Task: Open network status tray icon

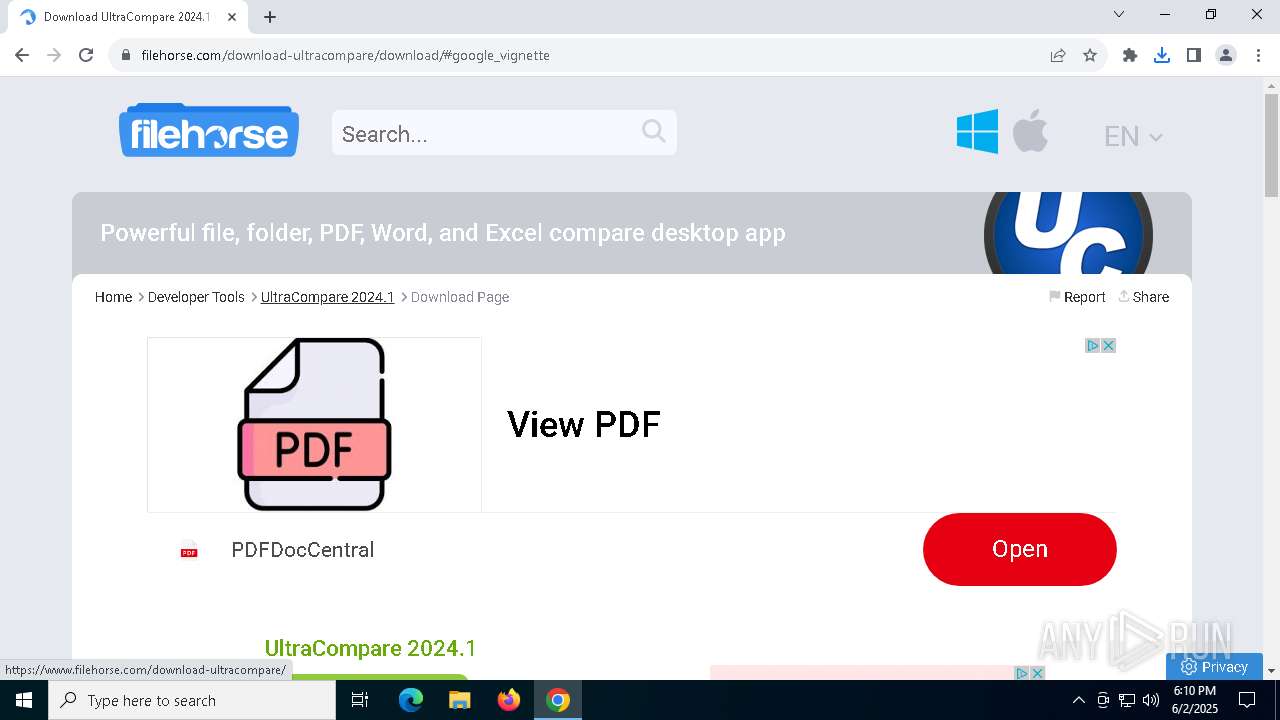Action: pyautogui.click(x=1127, y=700)
